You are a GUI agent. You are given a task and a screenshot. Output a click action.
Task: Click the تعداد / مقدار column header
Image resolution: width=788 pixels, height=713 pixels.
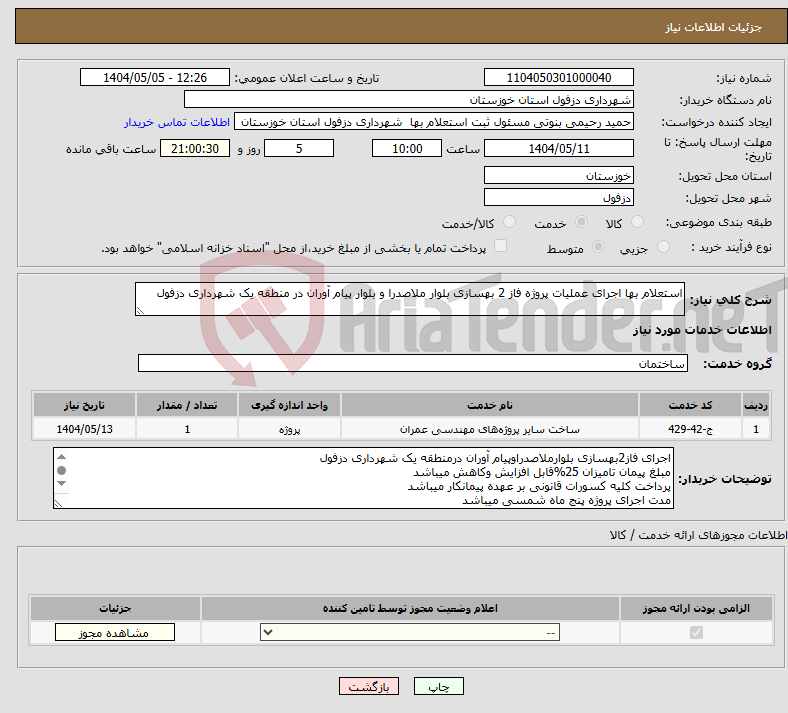187,405
